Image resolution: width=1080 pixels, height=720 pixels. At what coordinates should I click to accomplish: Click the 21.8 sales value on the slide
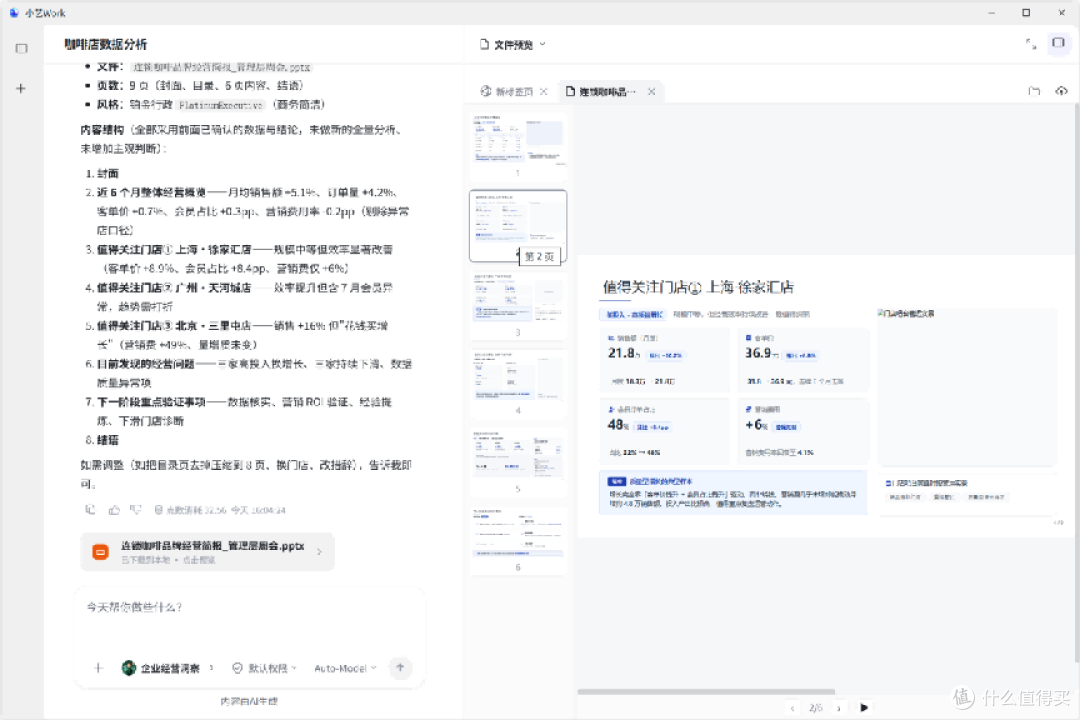tap(624, 353)
